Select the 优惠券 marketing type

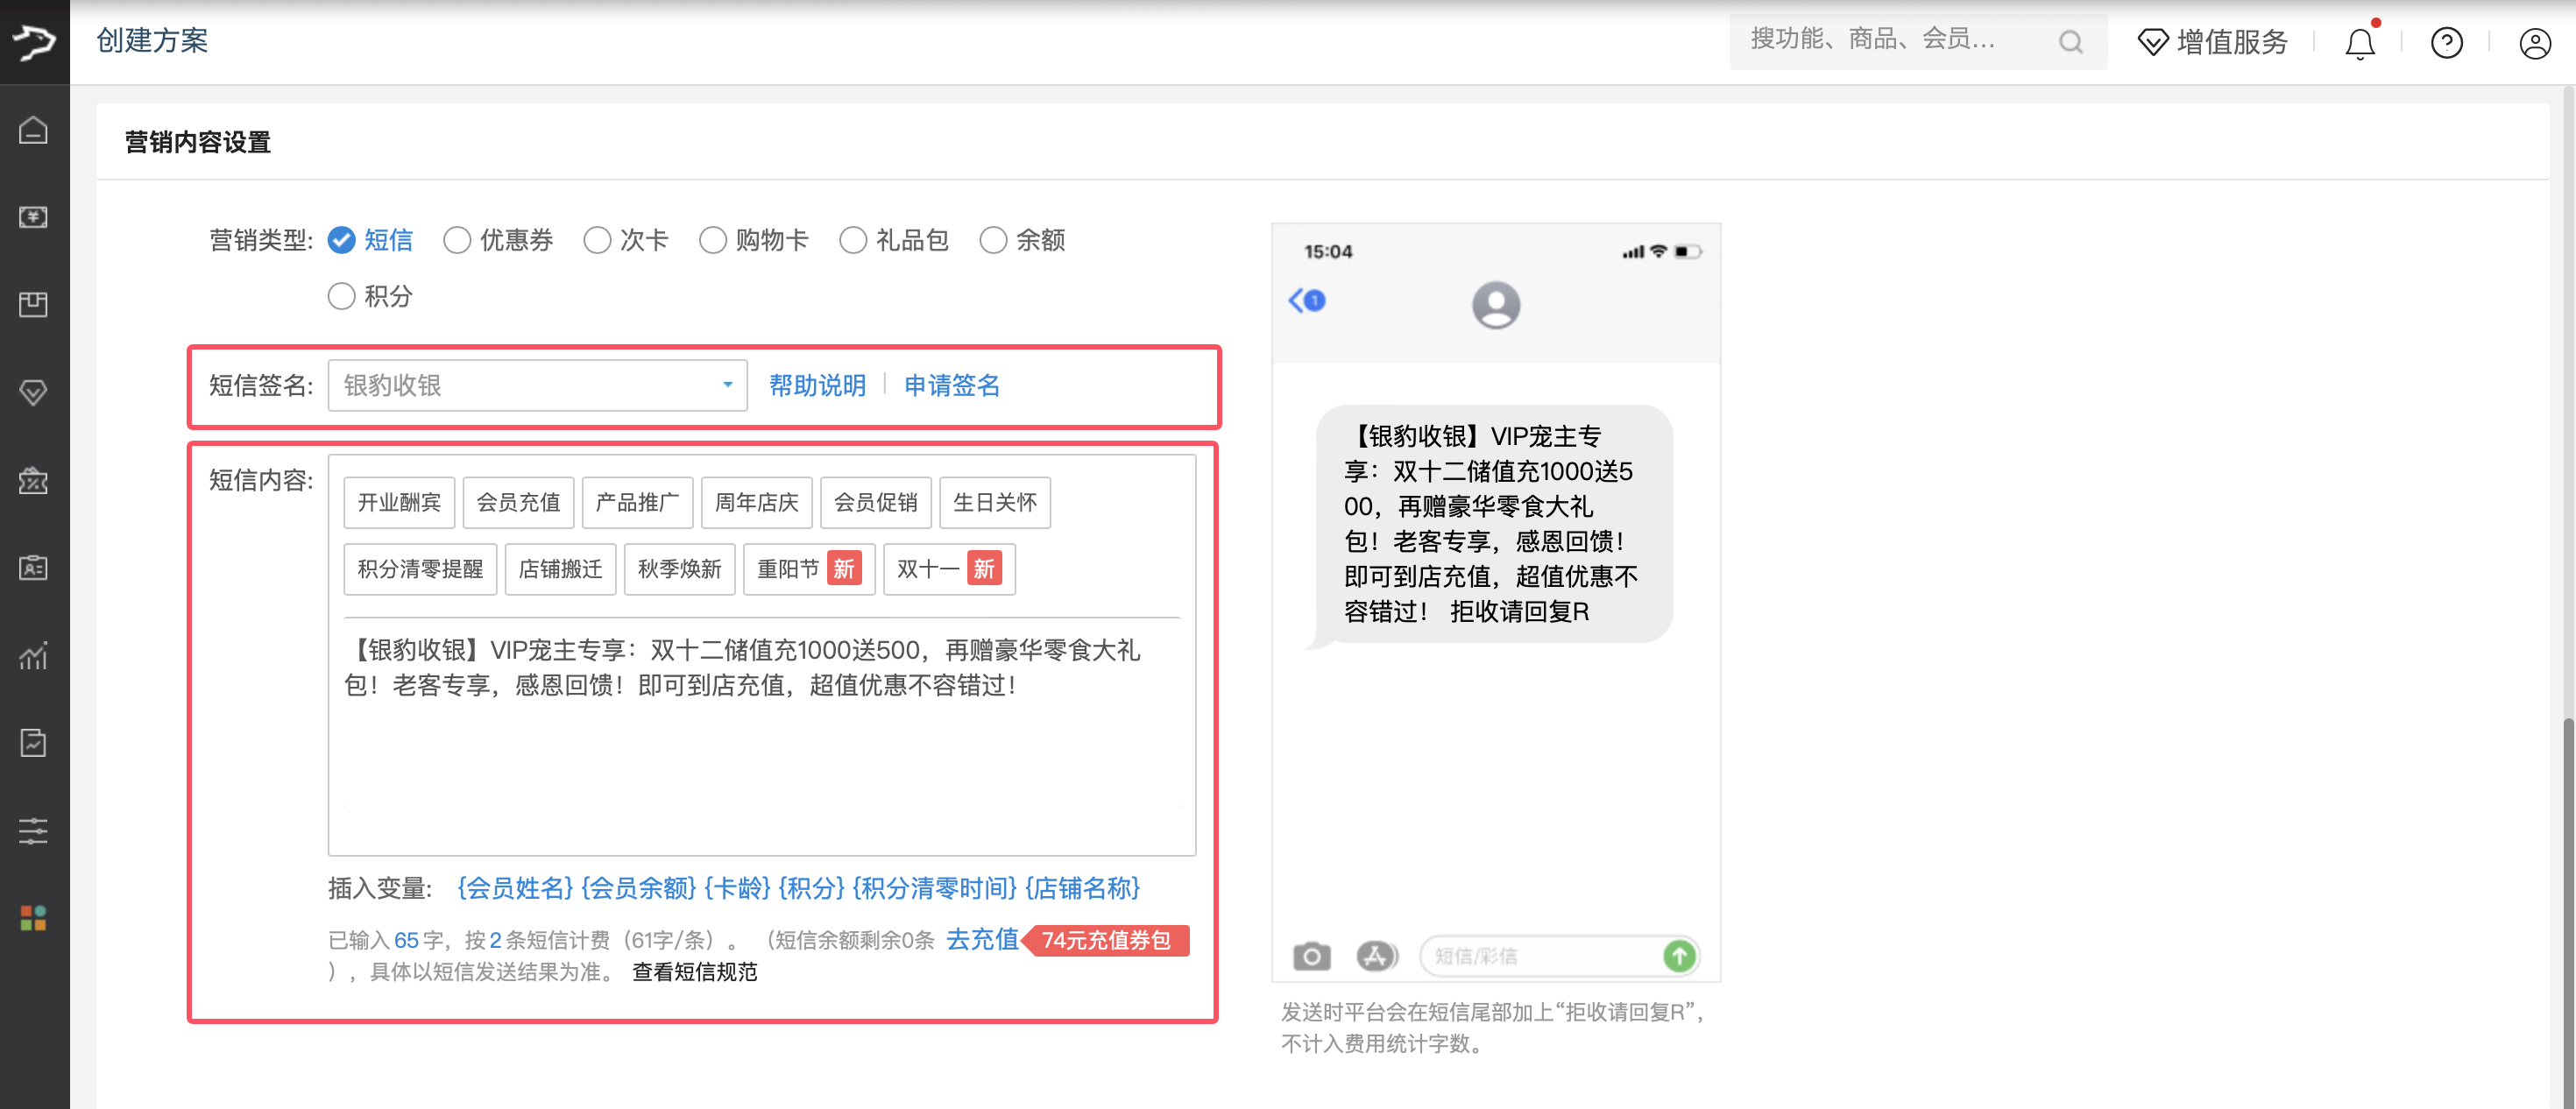458,240
